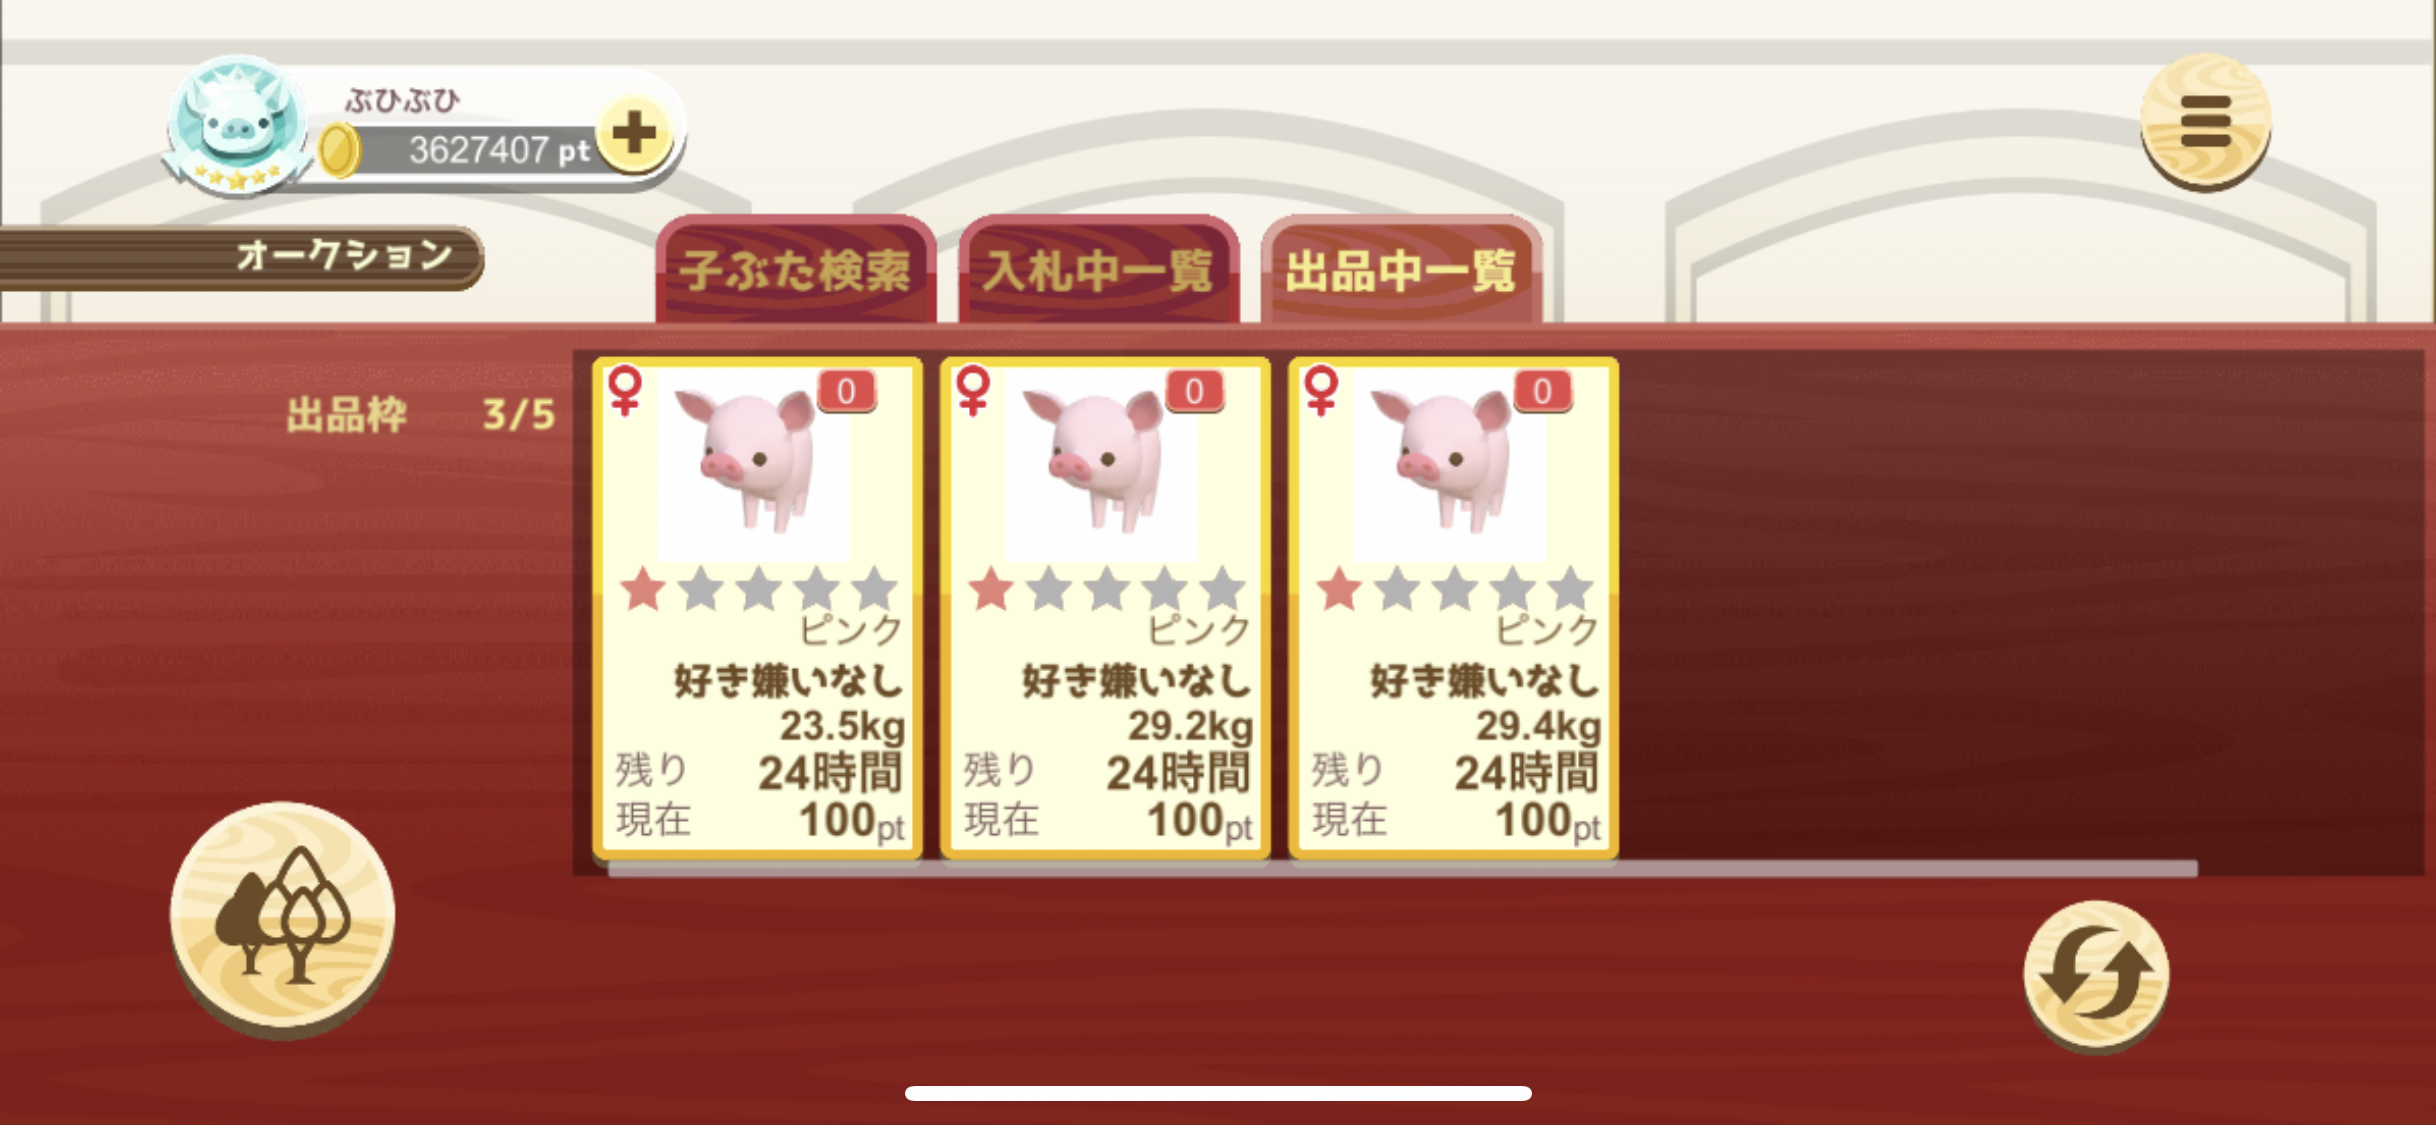2436x1125 pixels.
Task: Switch to the 子ぶた検索 tab
Action: point(796,269)
